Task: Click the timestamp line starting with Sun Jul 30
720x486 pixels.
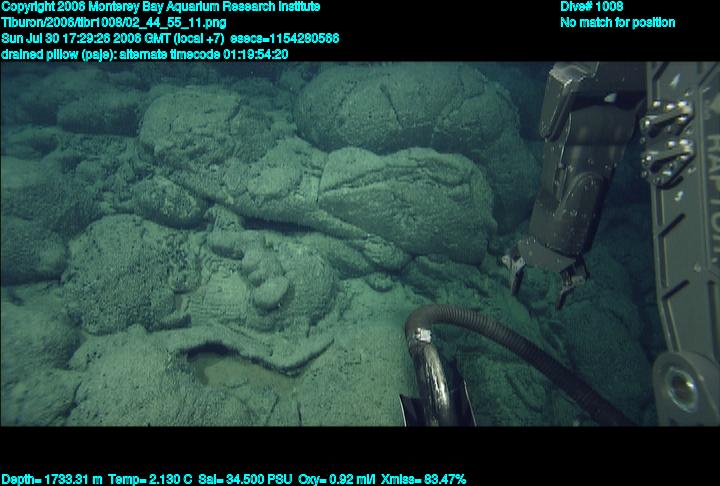Action: [170, 38]
